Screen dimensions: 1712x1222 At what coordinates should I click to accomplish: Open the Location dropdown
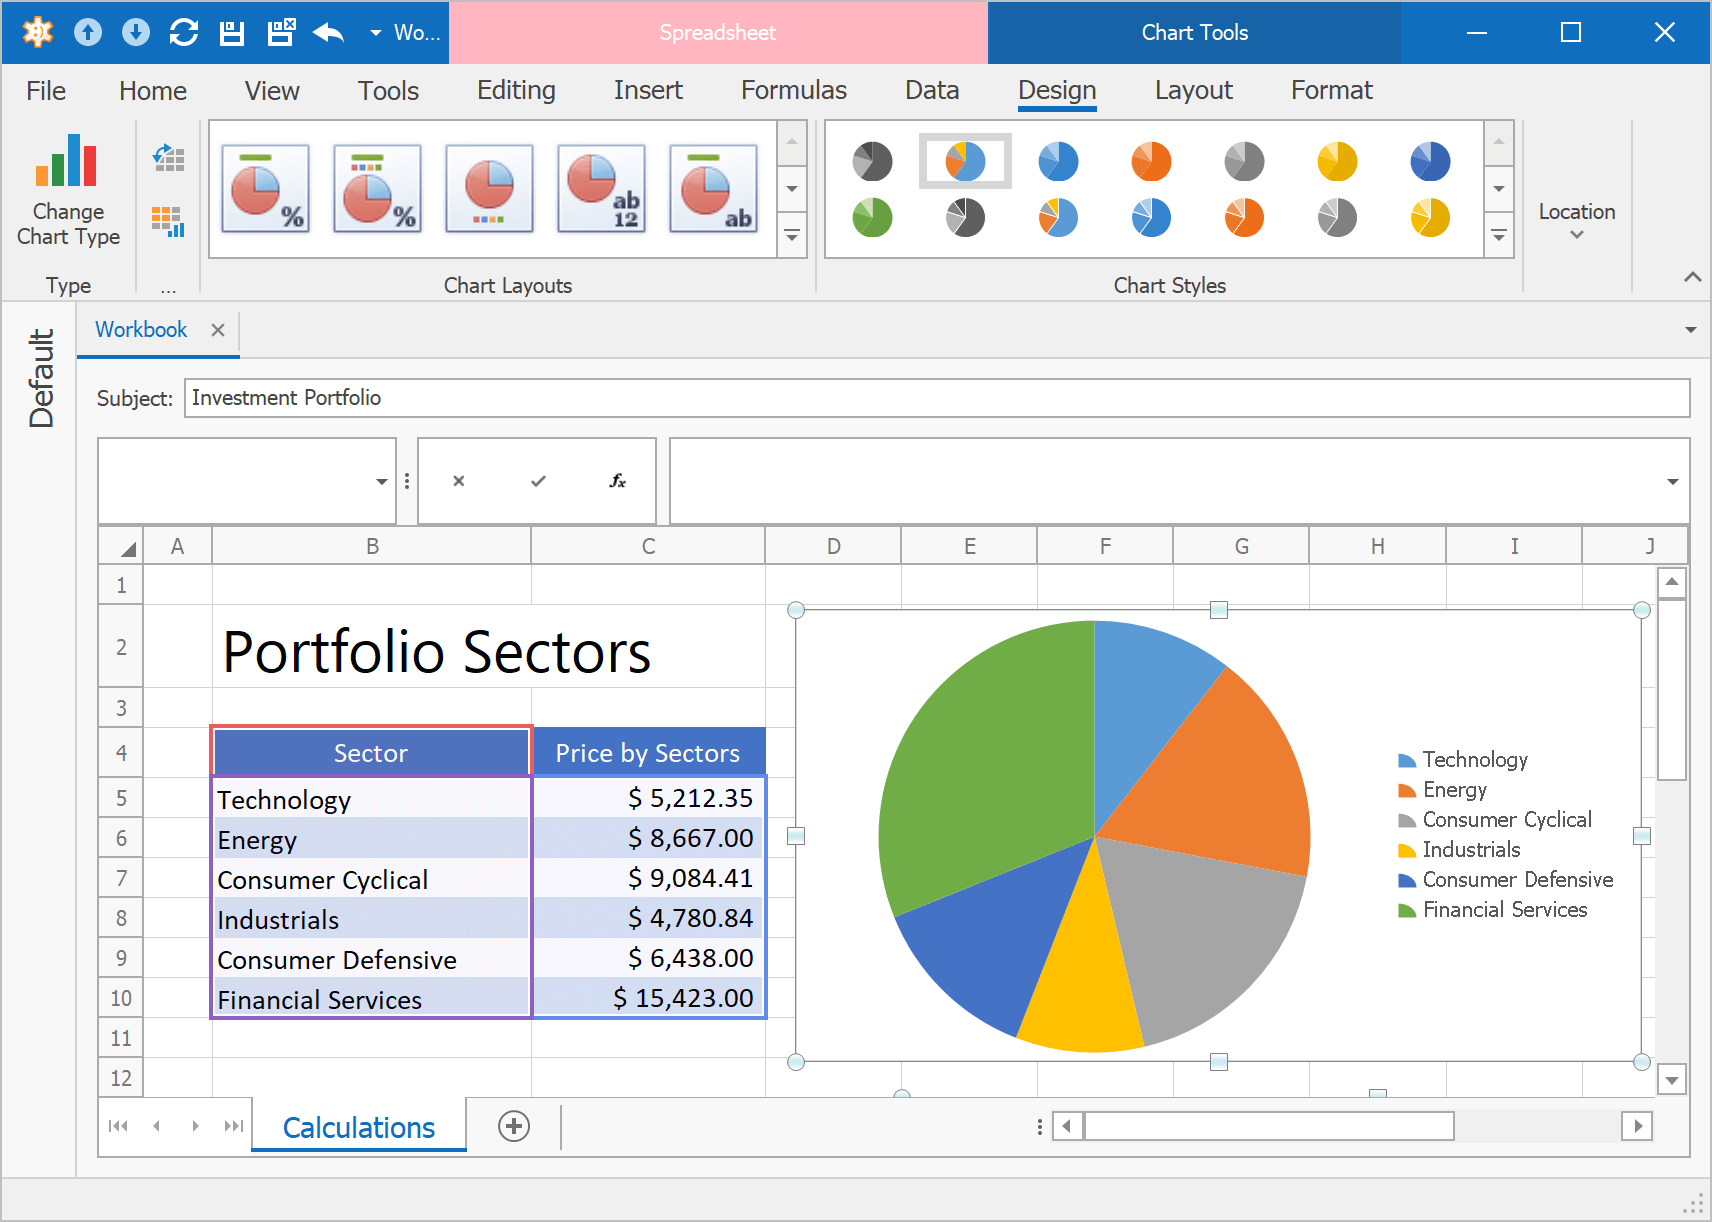(1576, 221)
